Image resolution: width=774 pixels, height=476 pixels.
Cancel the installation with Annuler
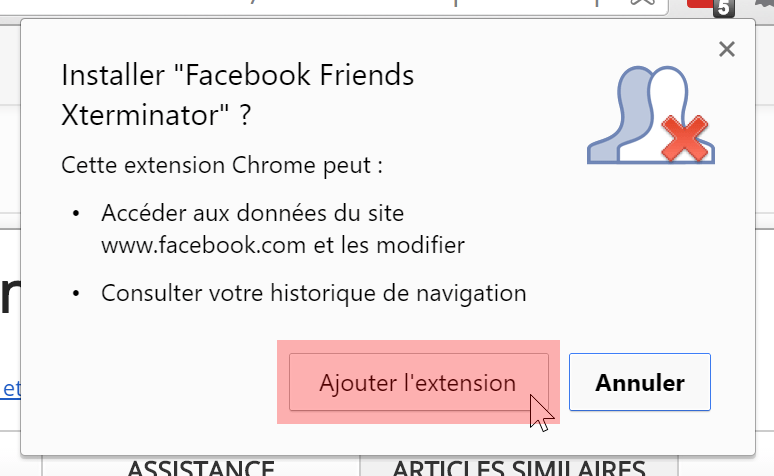pyautogui.click(x=640, y=382)
